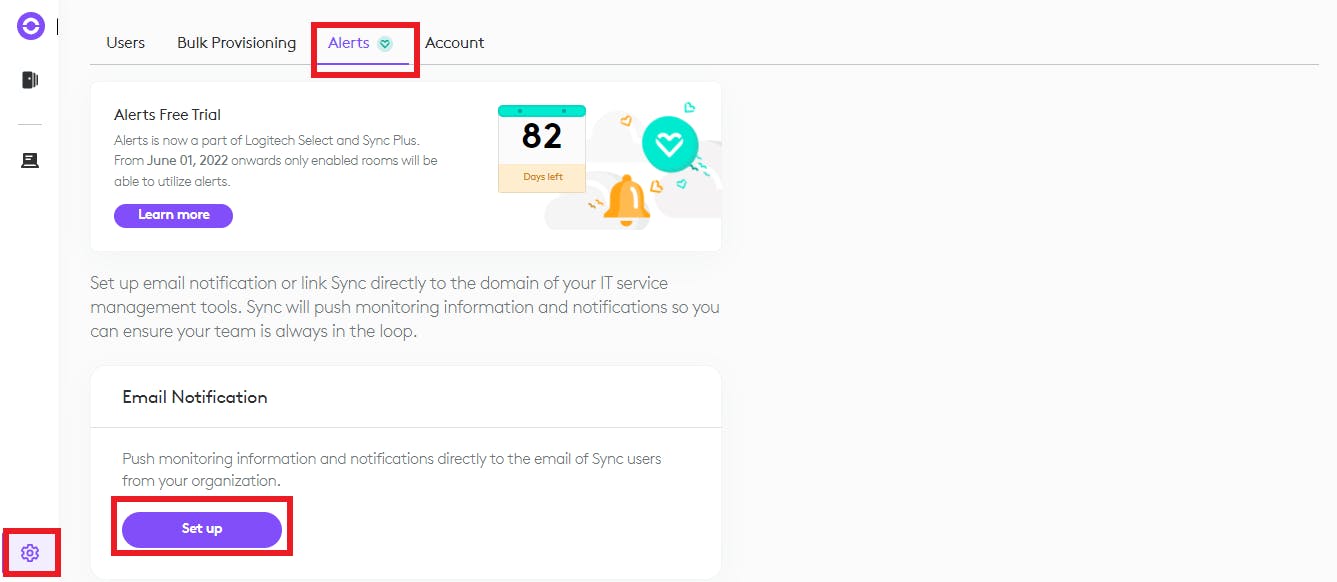Open the devices laptop icon in sidebar

click(30, 160)
